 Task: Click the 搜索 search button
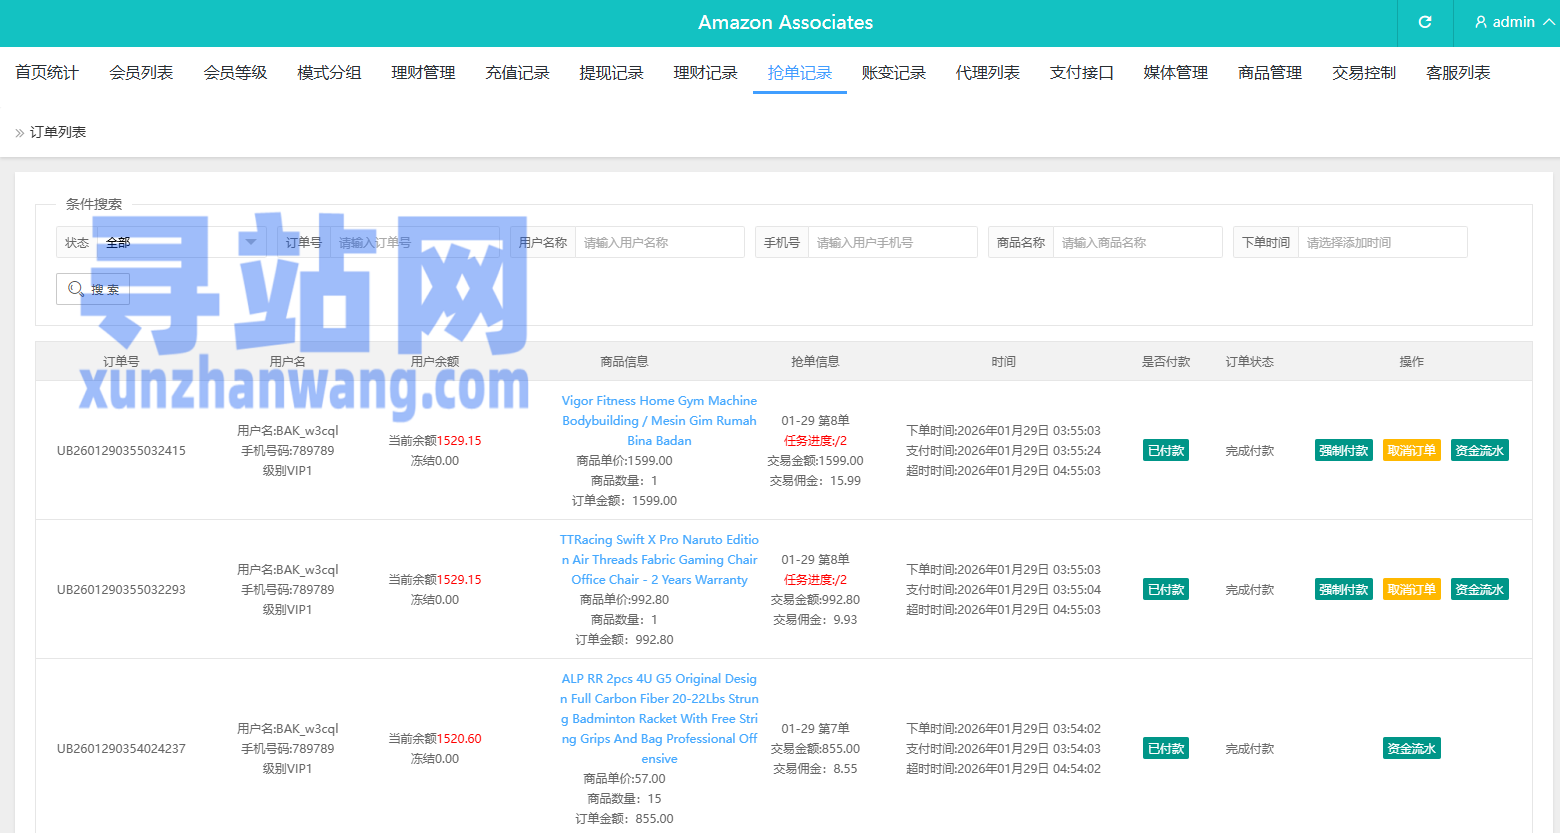point(93,289)
